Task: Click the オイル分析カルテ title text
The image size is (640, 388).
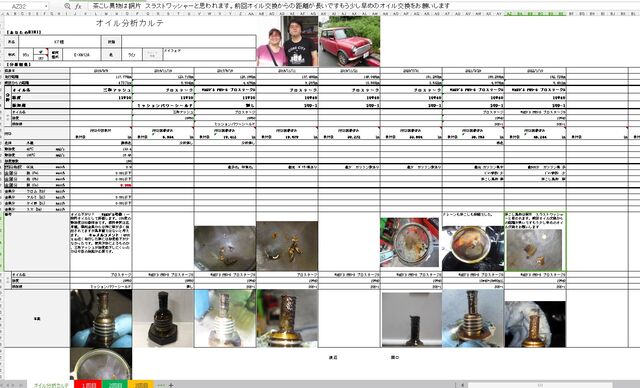Action: (130, 23)
